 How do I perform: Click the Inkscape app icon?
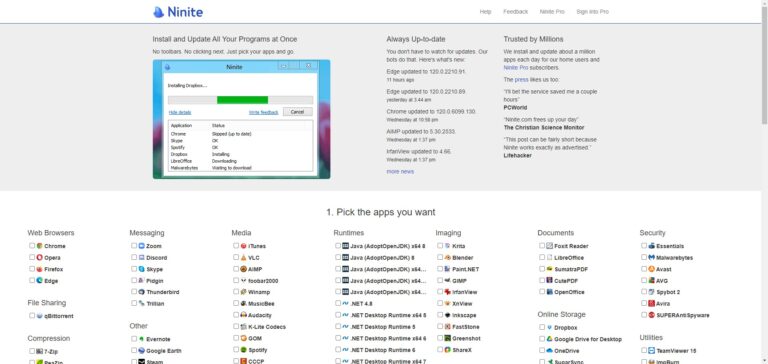point(447,315)
